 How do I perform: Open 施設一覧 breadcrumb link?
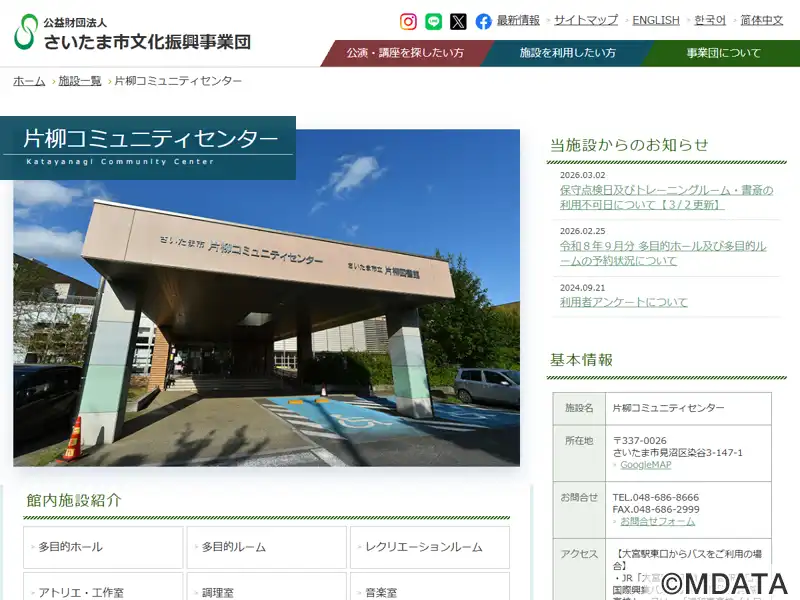tap(80, 81)
